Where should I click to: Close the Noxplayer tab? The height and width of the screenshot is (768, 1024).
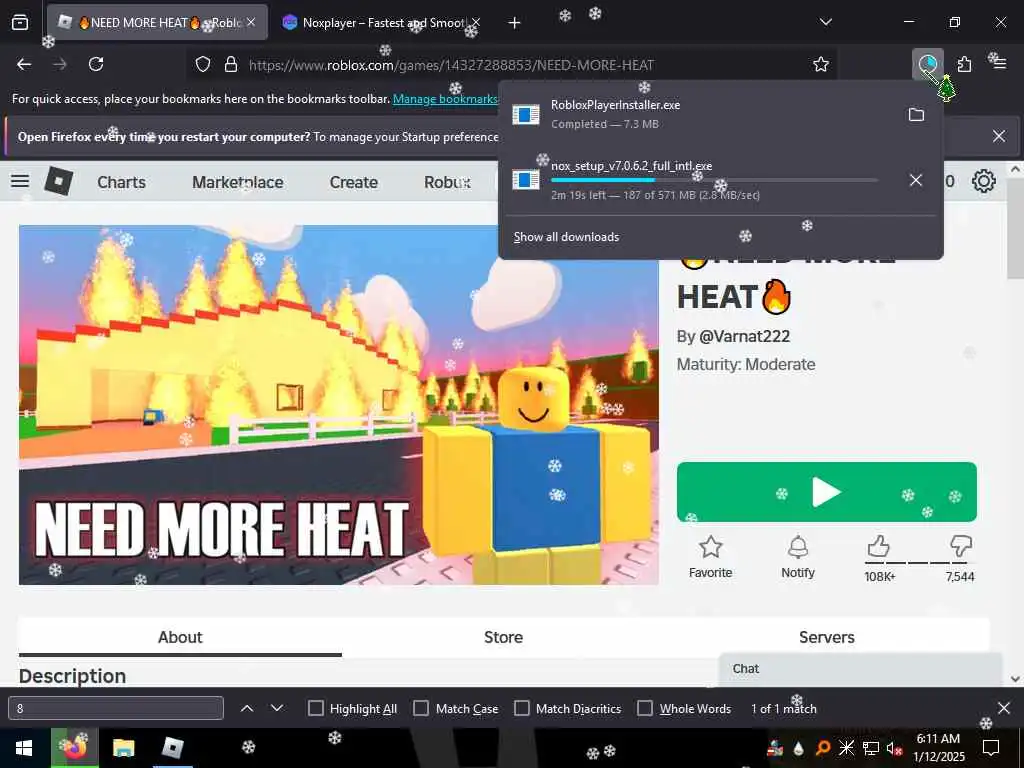tap(477, 22)
